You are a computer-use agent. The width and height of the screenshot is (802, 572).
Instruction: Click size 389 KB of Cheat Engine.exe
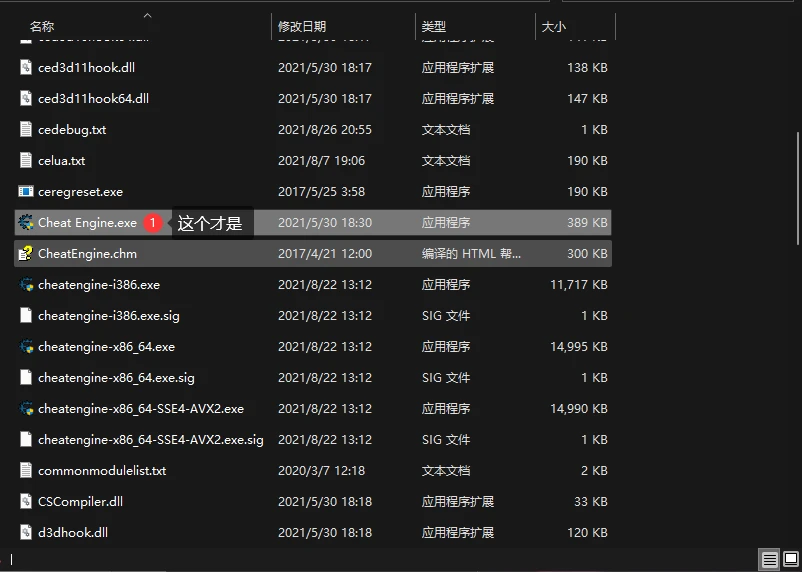tap(587, 223)
